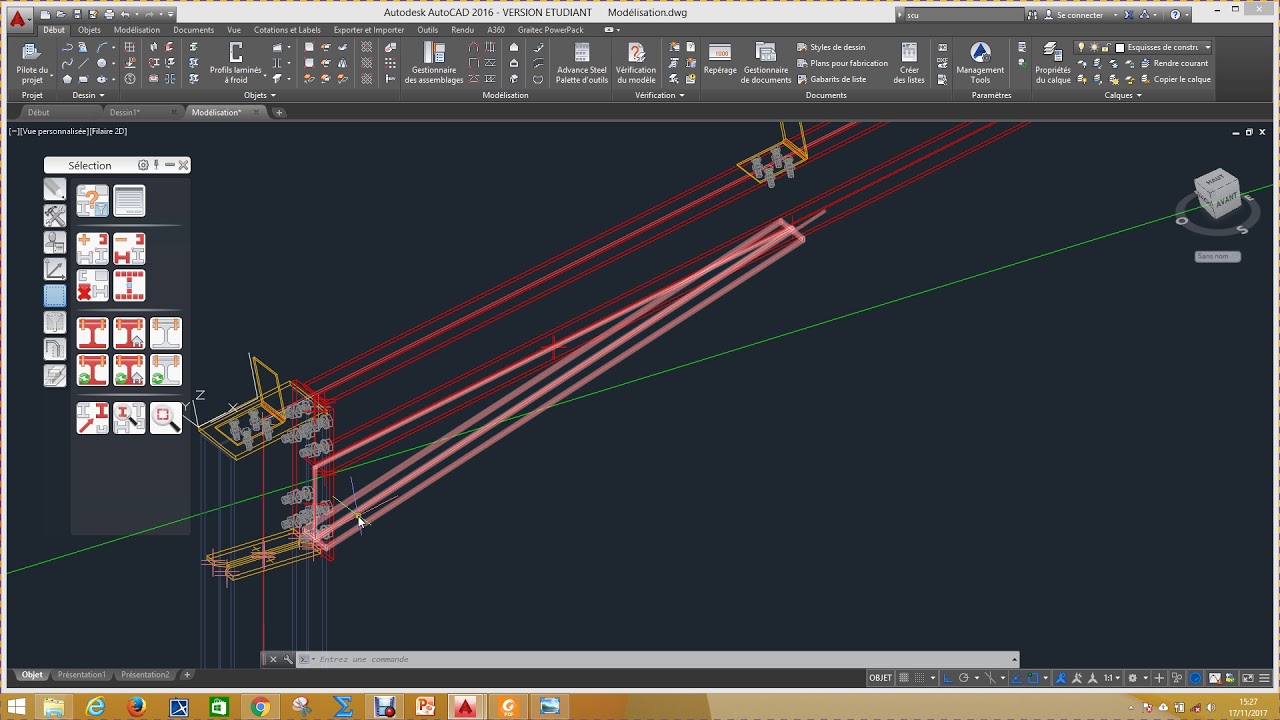Viewport: 1280px width, 720px height.
Task: Toggle ortho mode in status bar
Action: tap(948, 677)
